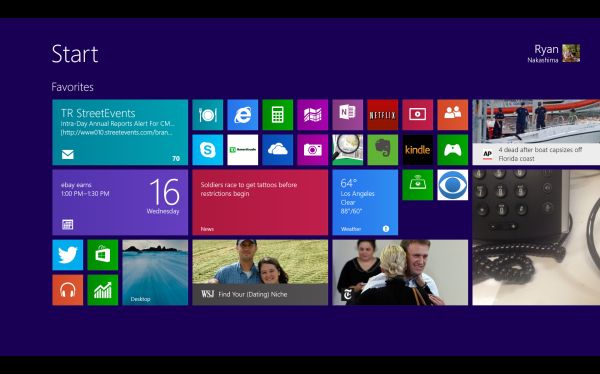Open the Calculator tile

(278, 115)
